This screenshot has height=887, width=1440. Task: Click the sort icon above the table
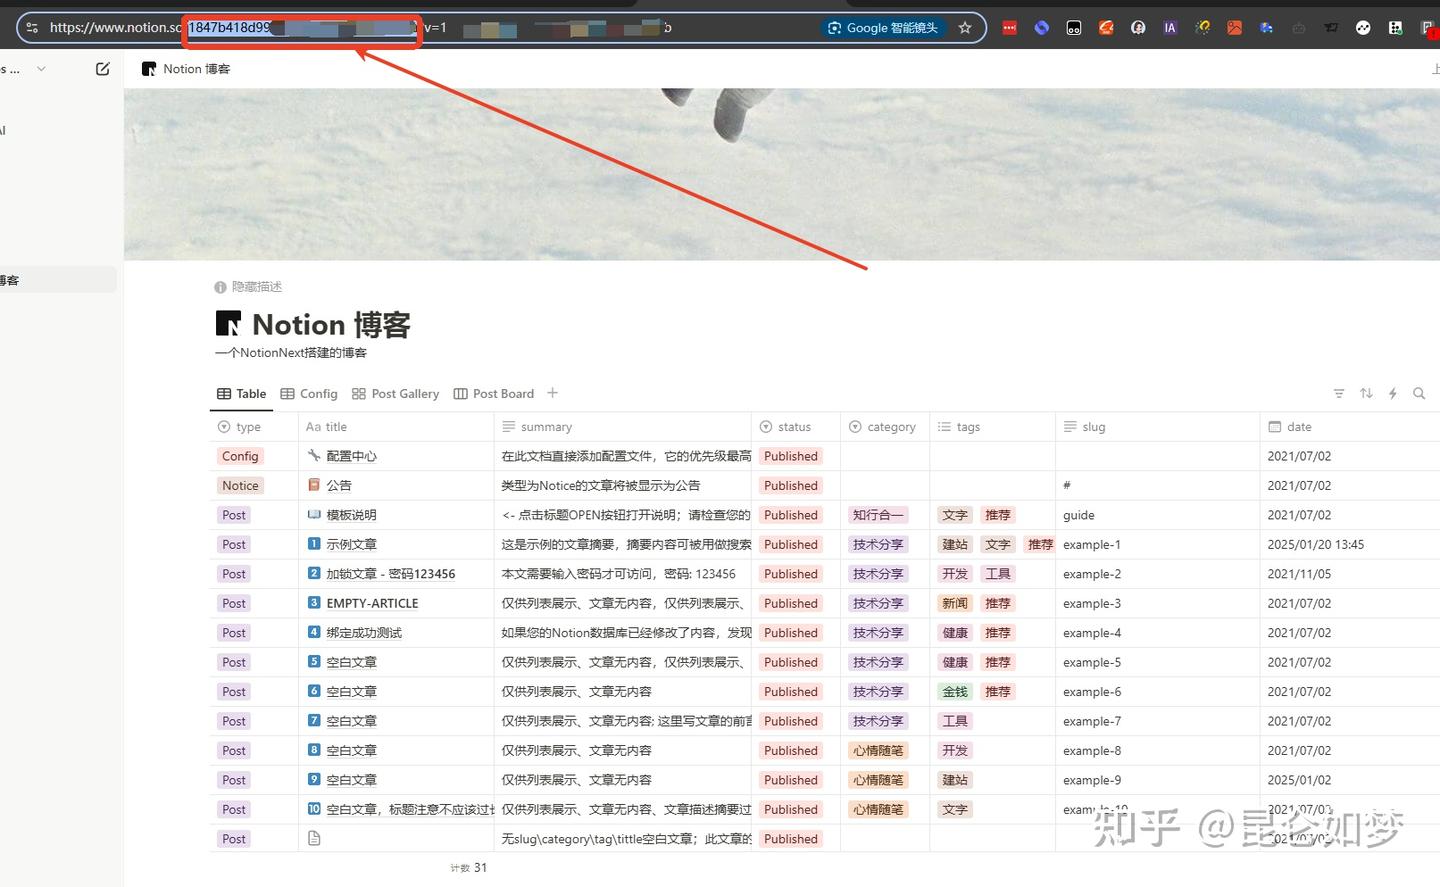pos(1366,393)
